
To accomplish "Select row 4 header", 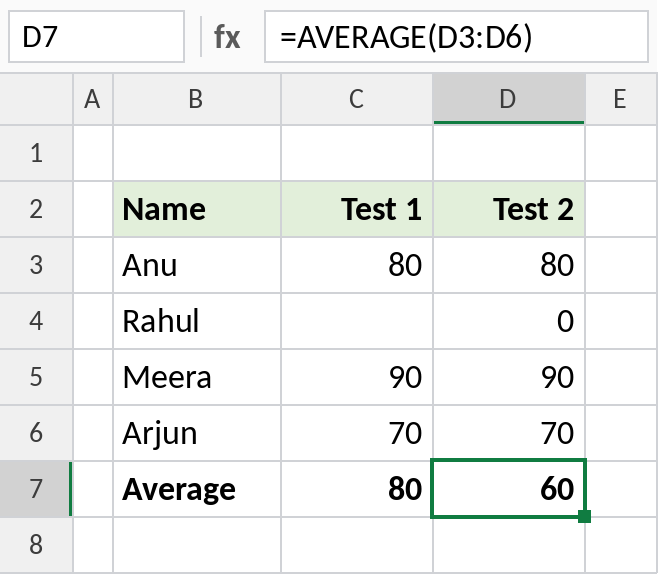I will pos(36,321).
